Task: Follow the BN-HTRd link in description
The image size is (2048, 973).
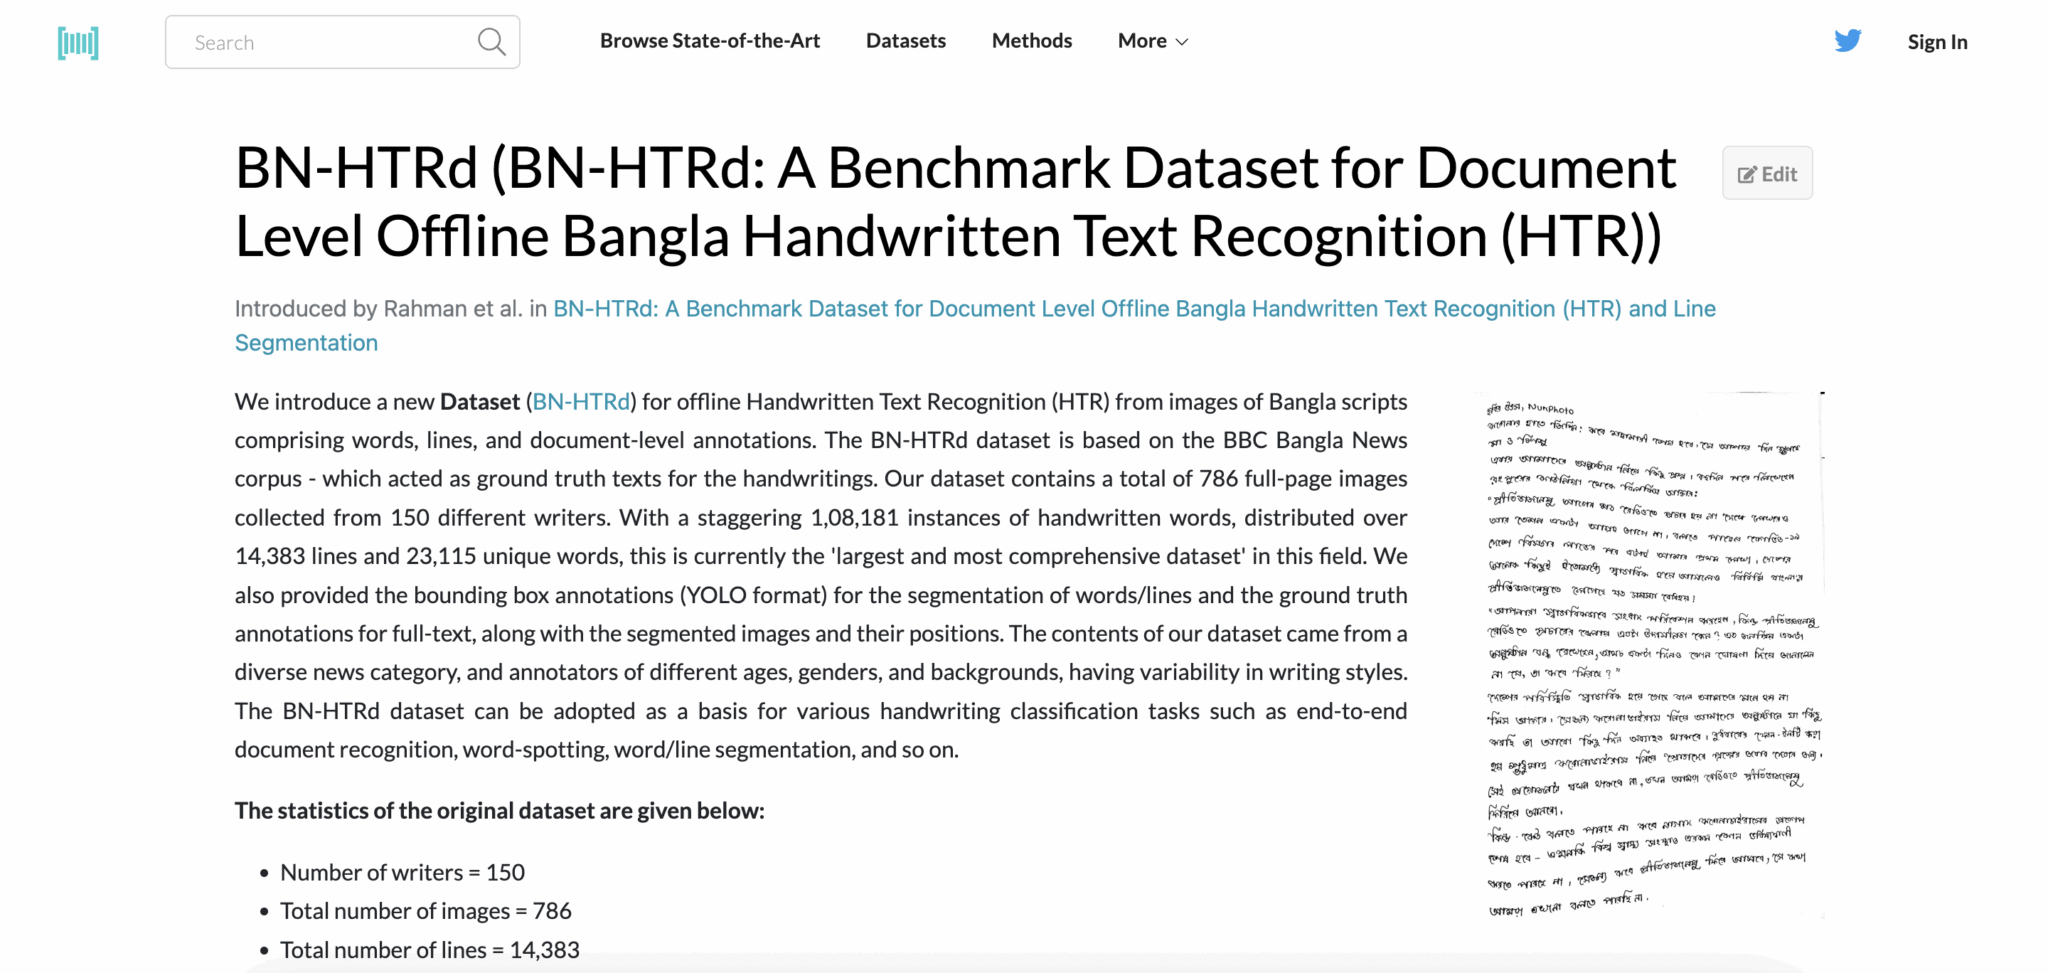Action: click(581, 402)
